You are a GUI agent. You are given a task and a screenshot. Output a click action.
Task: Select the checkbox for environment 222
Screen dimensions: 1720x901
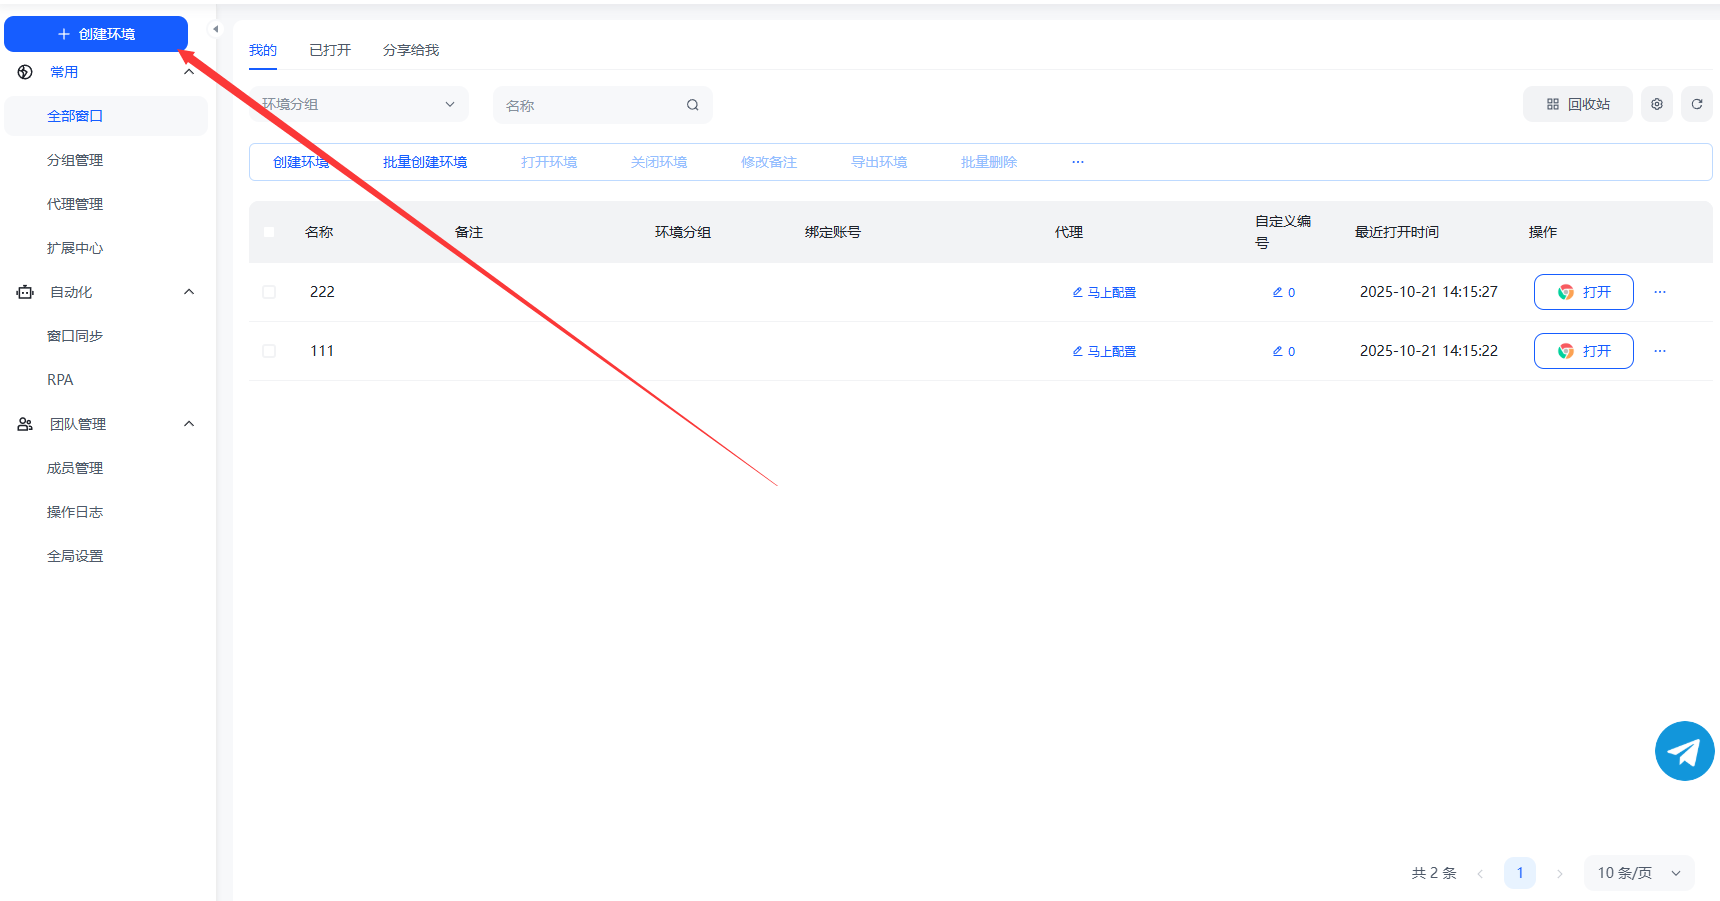click(x=269, y=292)
